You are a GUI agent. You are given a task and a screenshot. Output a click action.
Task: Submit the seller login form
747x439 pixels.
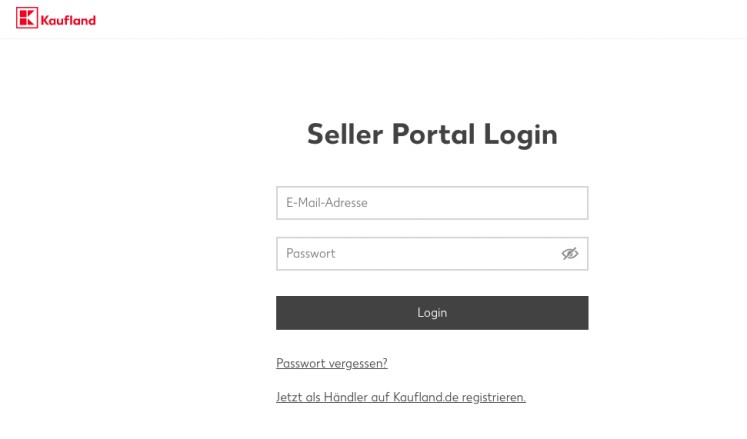click(x=431, y=313)
